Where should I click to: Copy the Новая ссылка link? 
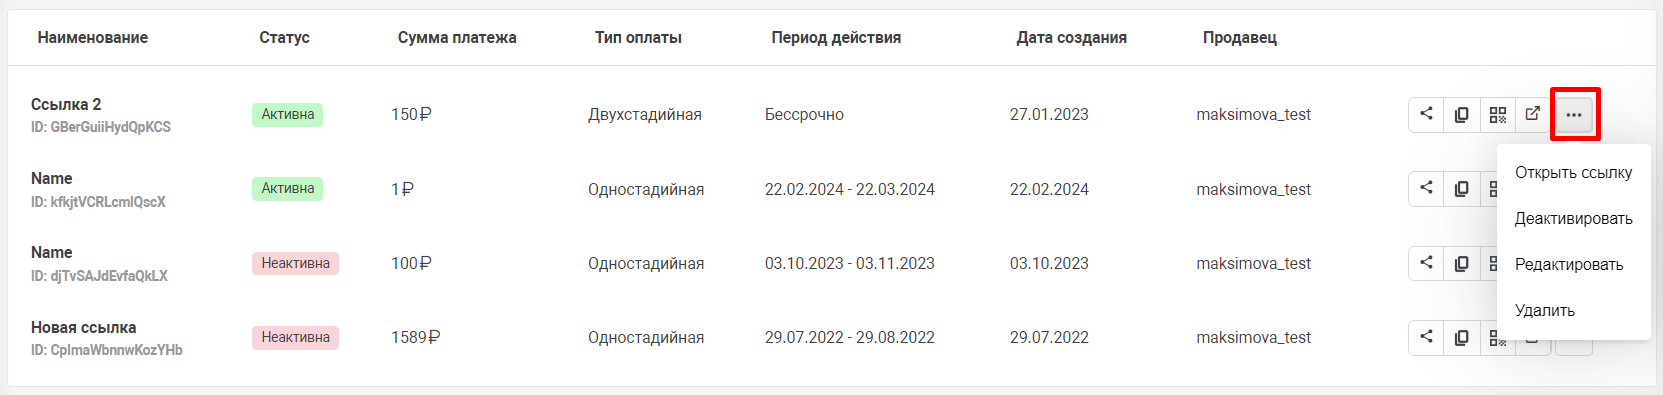[1461, 337]
